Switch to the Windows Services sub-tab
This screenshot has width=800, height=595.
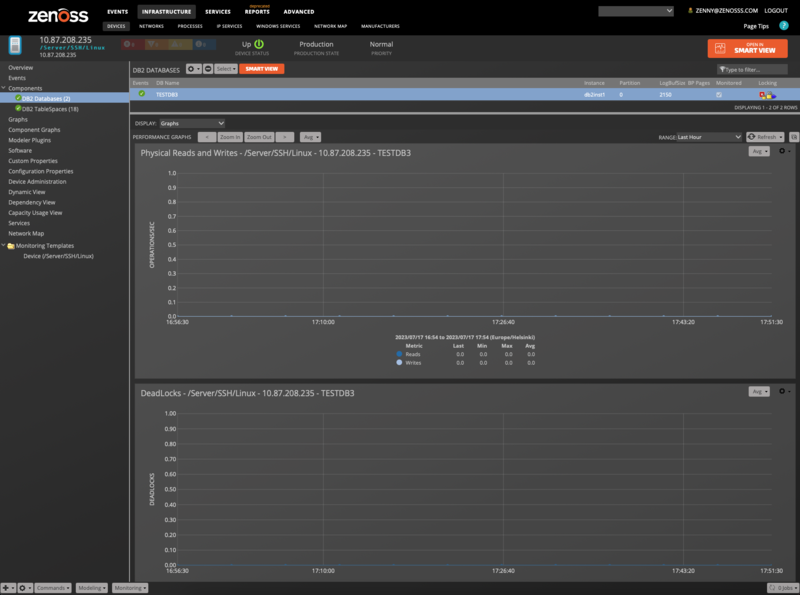(x=278, y=26)
